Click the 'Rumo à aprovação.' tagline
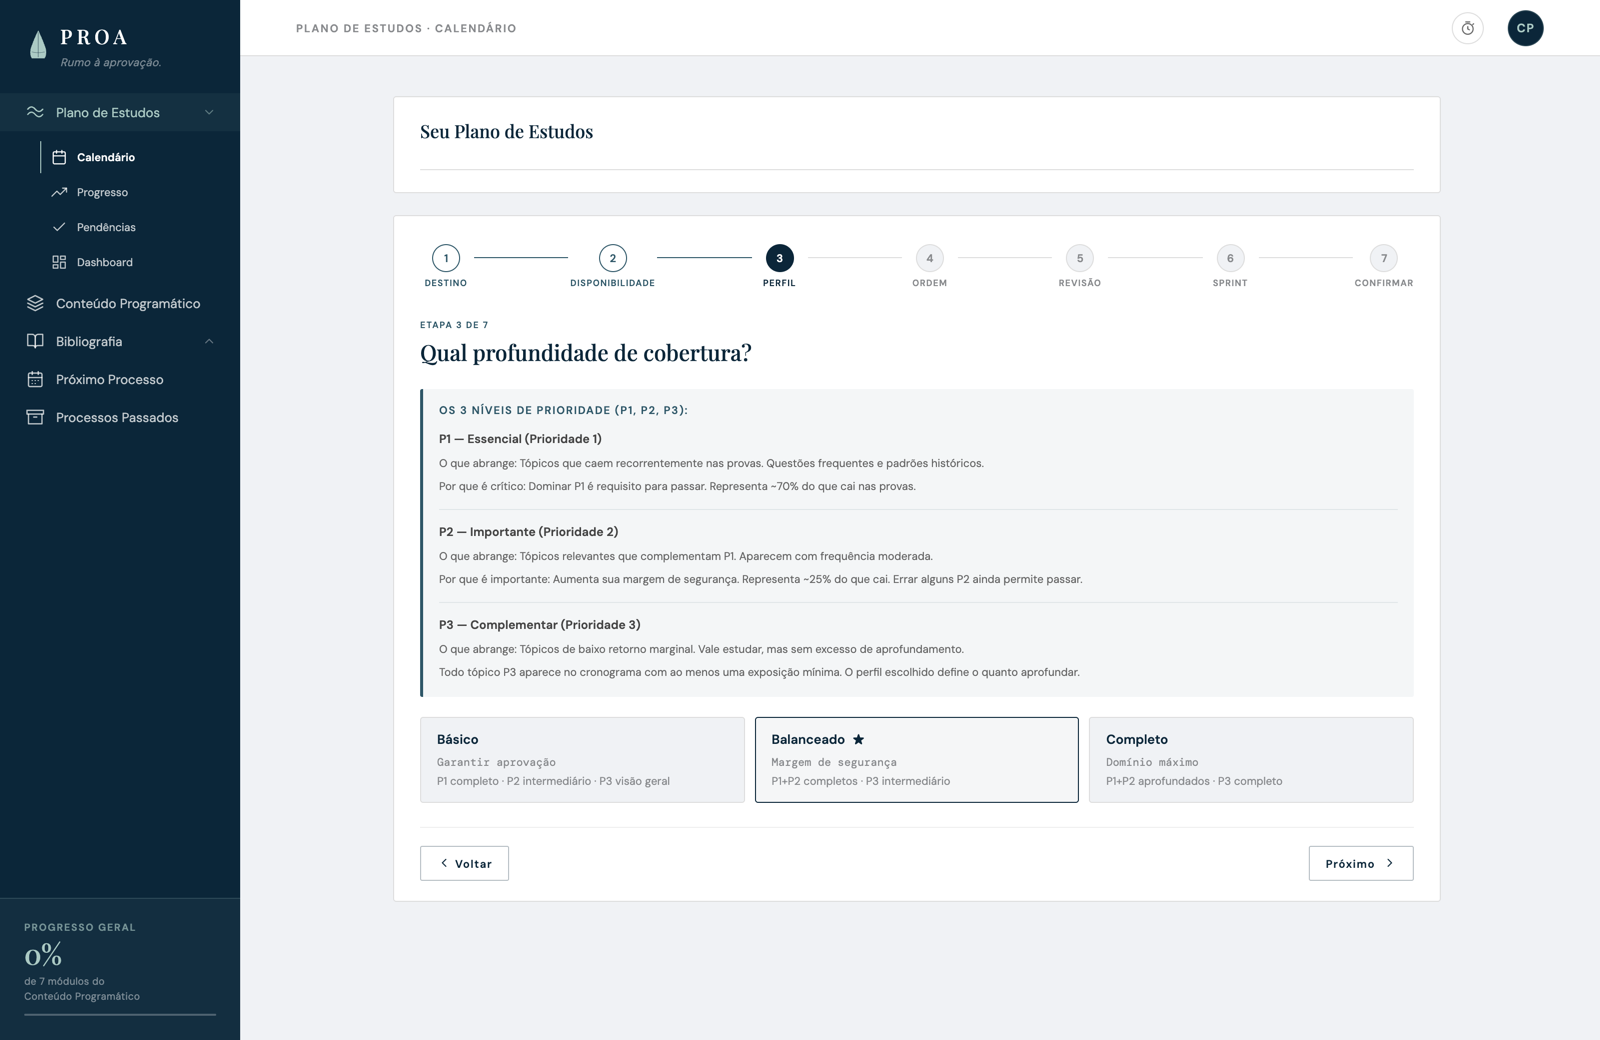Viewport: 1600px width, 1040px height. pos(111,62)
